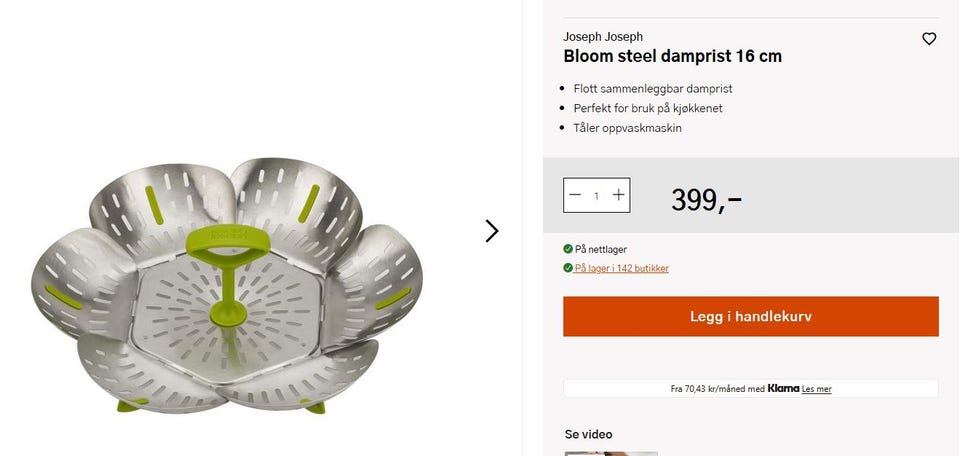Click green checkmark beside store stock link
Screen dimensions: 960x456
tap(568, 268)
